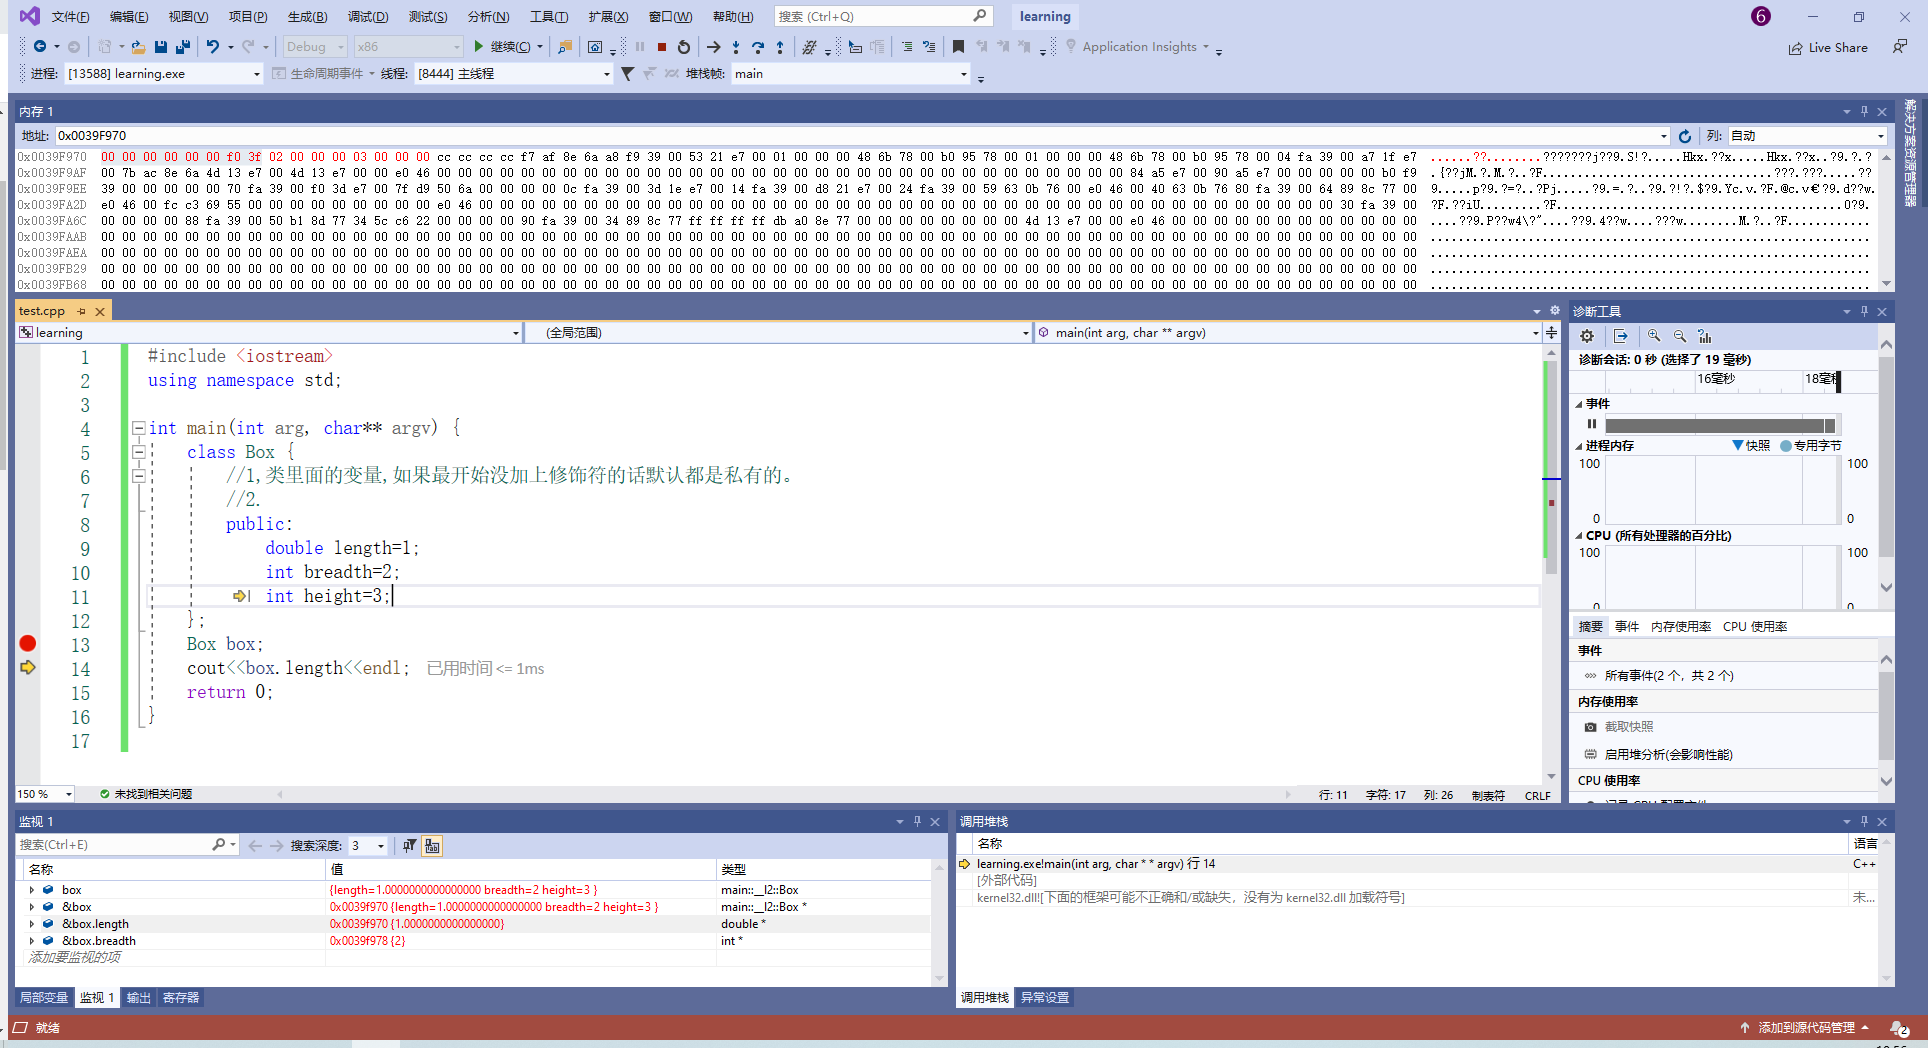1928x1048 pixels.
Task: Click the Watch search box
Action: pos(128,846)
